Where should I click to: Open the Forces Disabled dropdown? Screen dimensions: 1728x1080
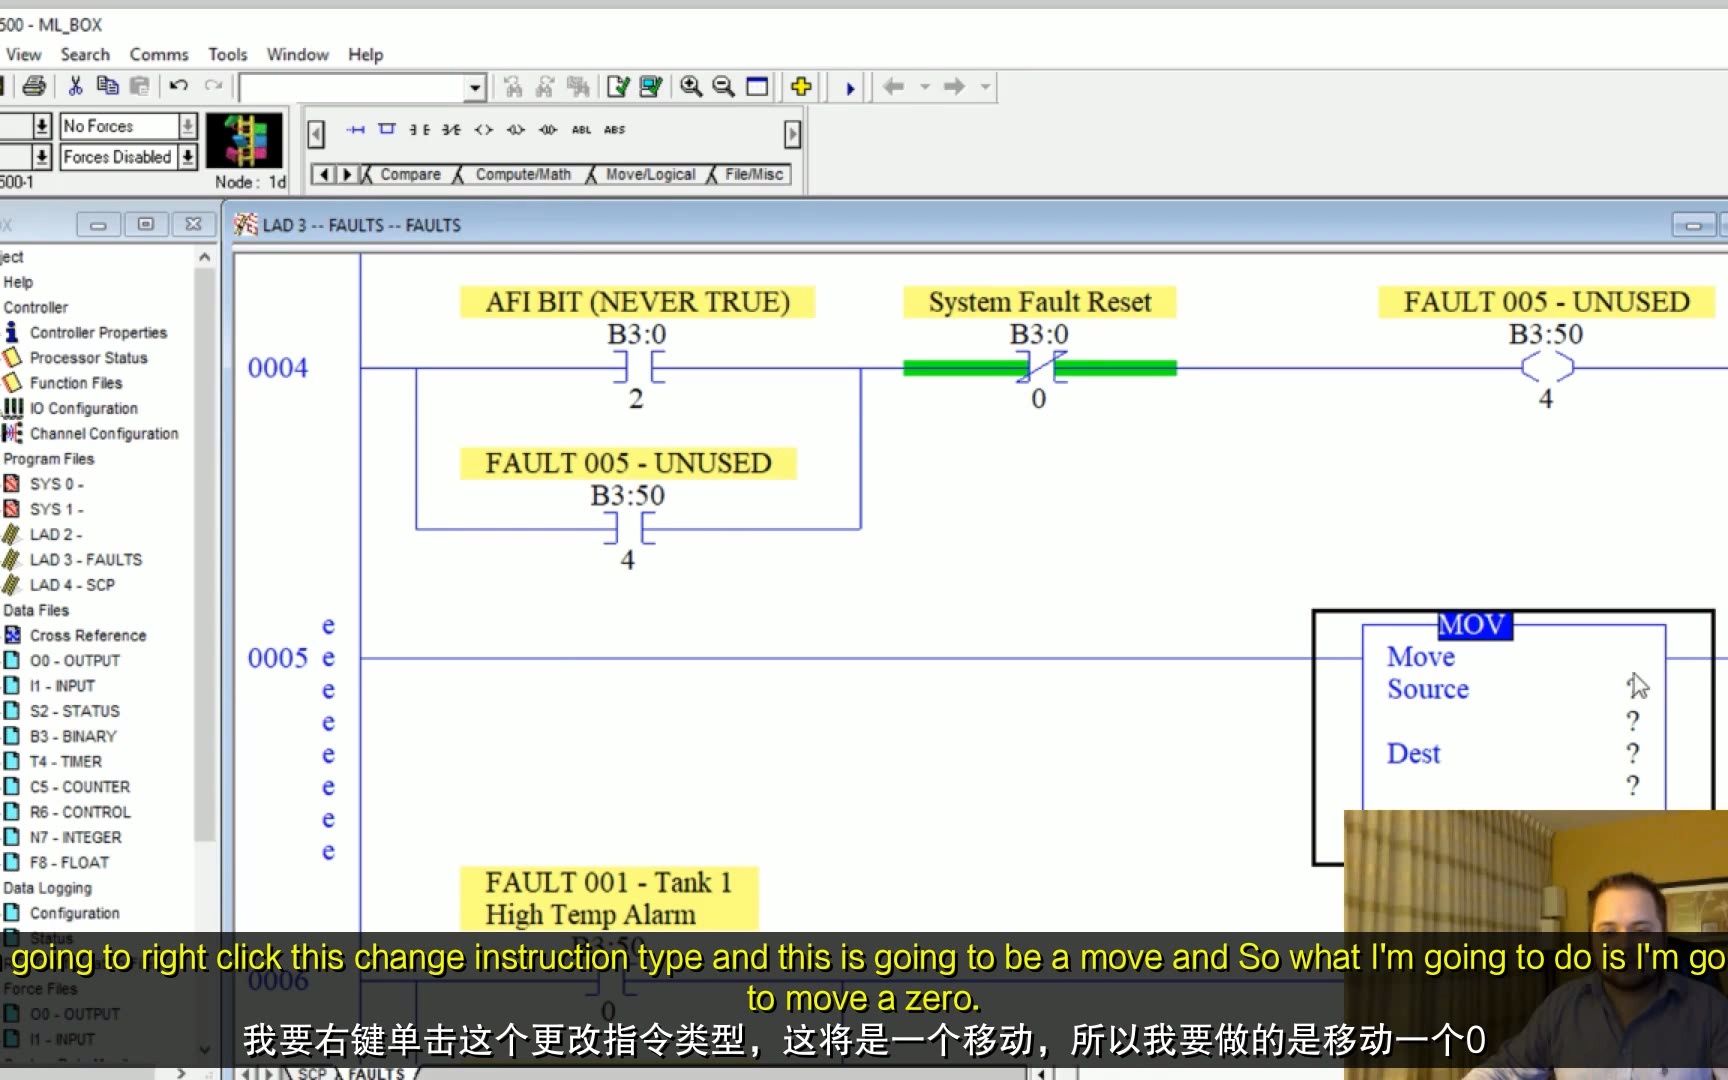point(188,157)
